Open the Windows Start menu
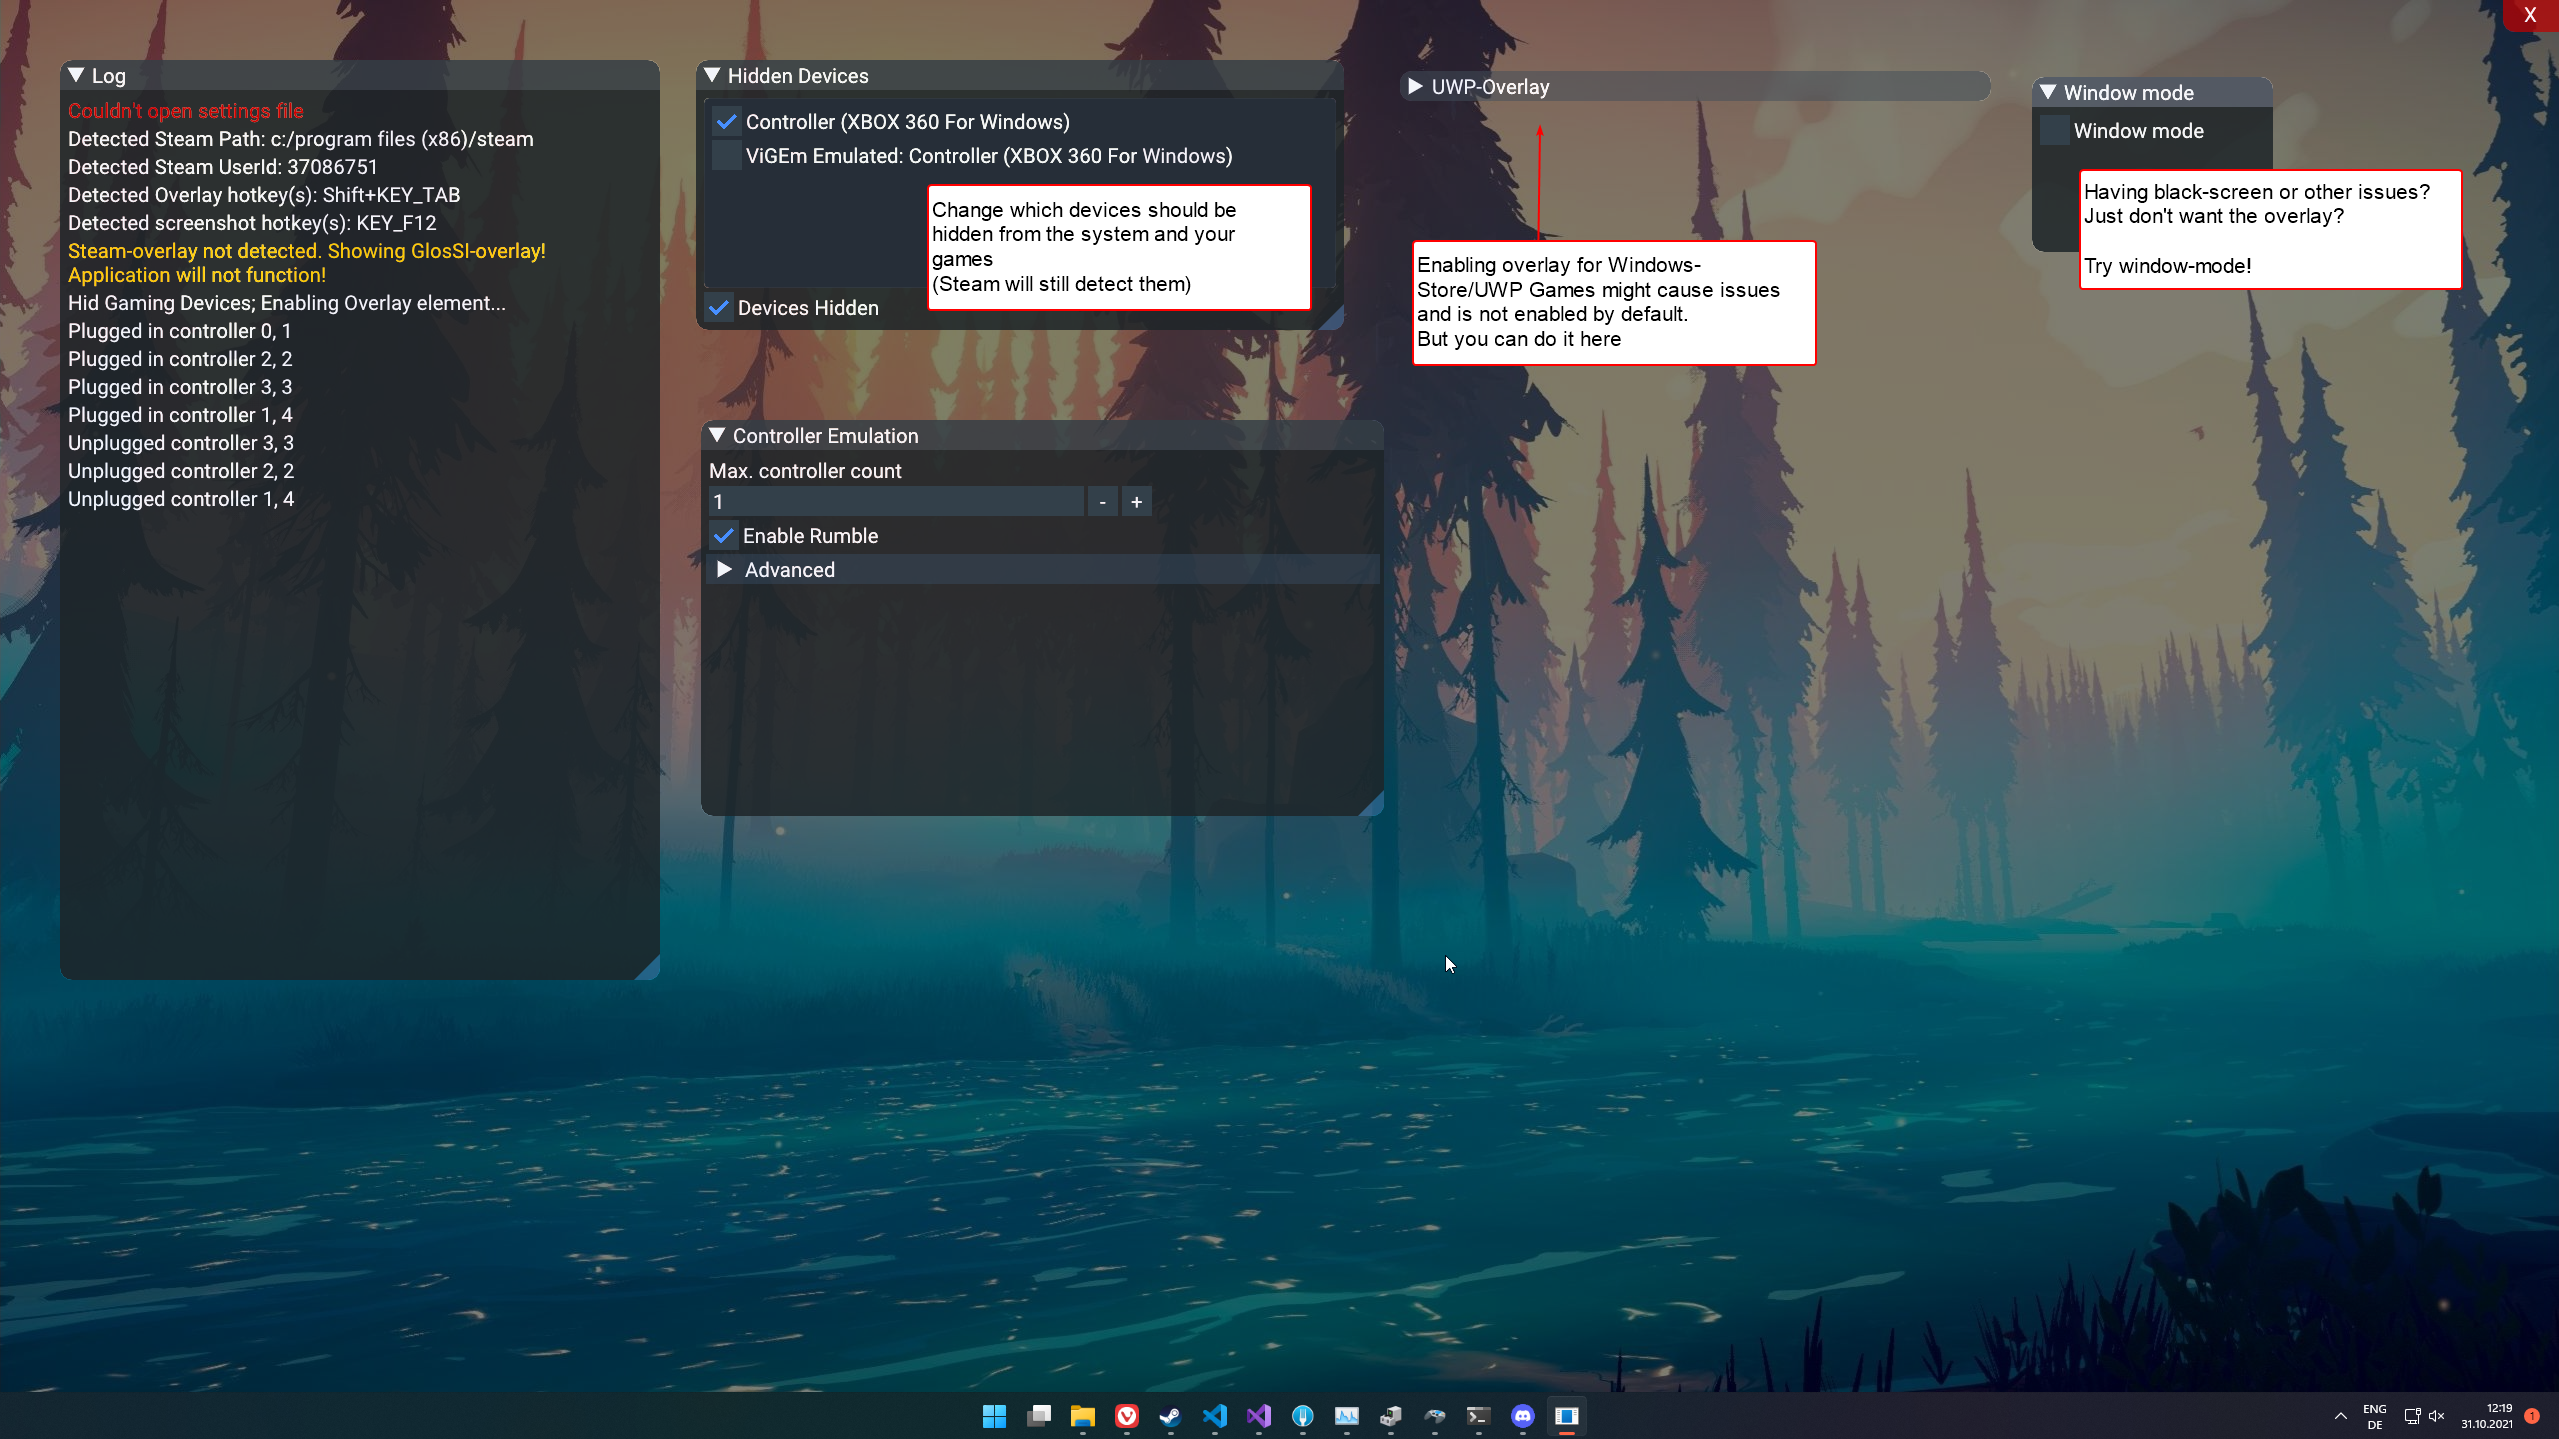Viewport: 2559px width, 1439px height. [994, 1416]
